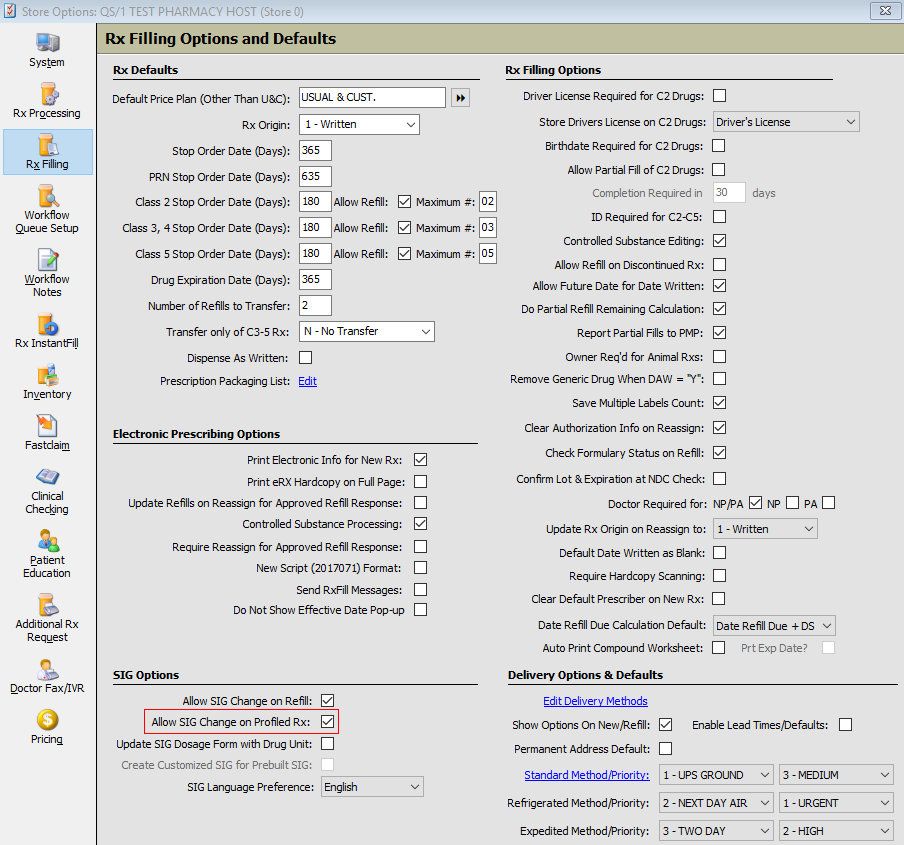Click PRN Stop Order Date field
Viewport: 904px width, 845px height.
pos(315,176)
